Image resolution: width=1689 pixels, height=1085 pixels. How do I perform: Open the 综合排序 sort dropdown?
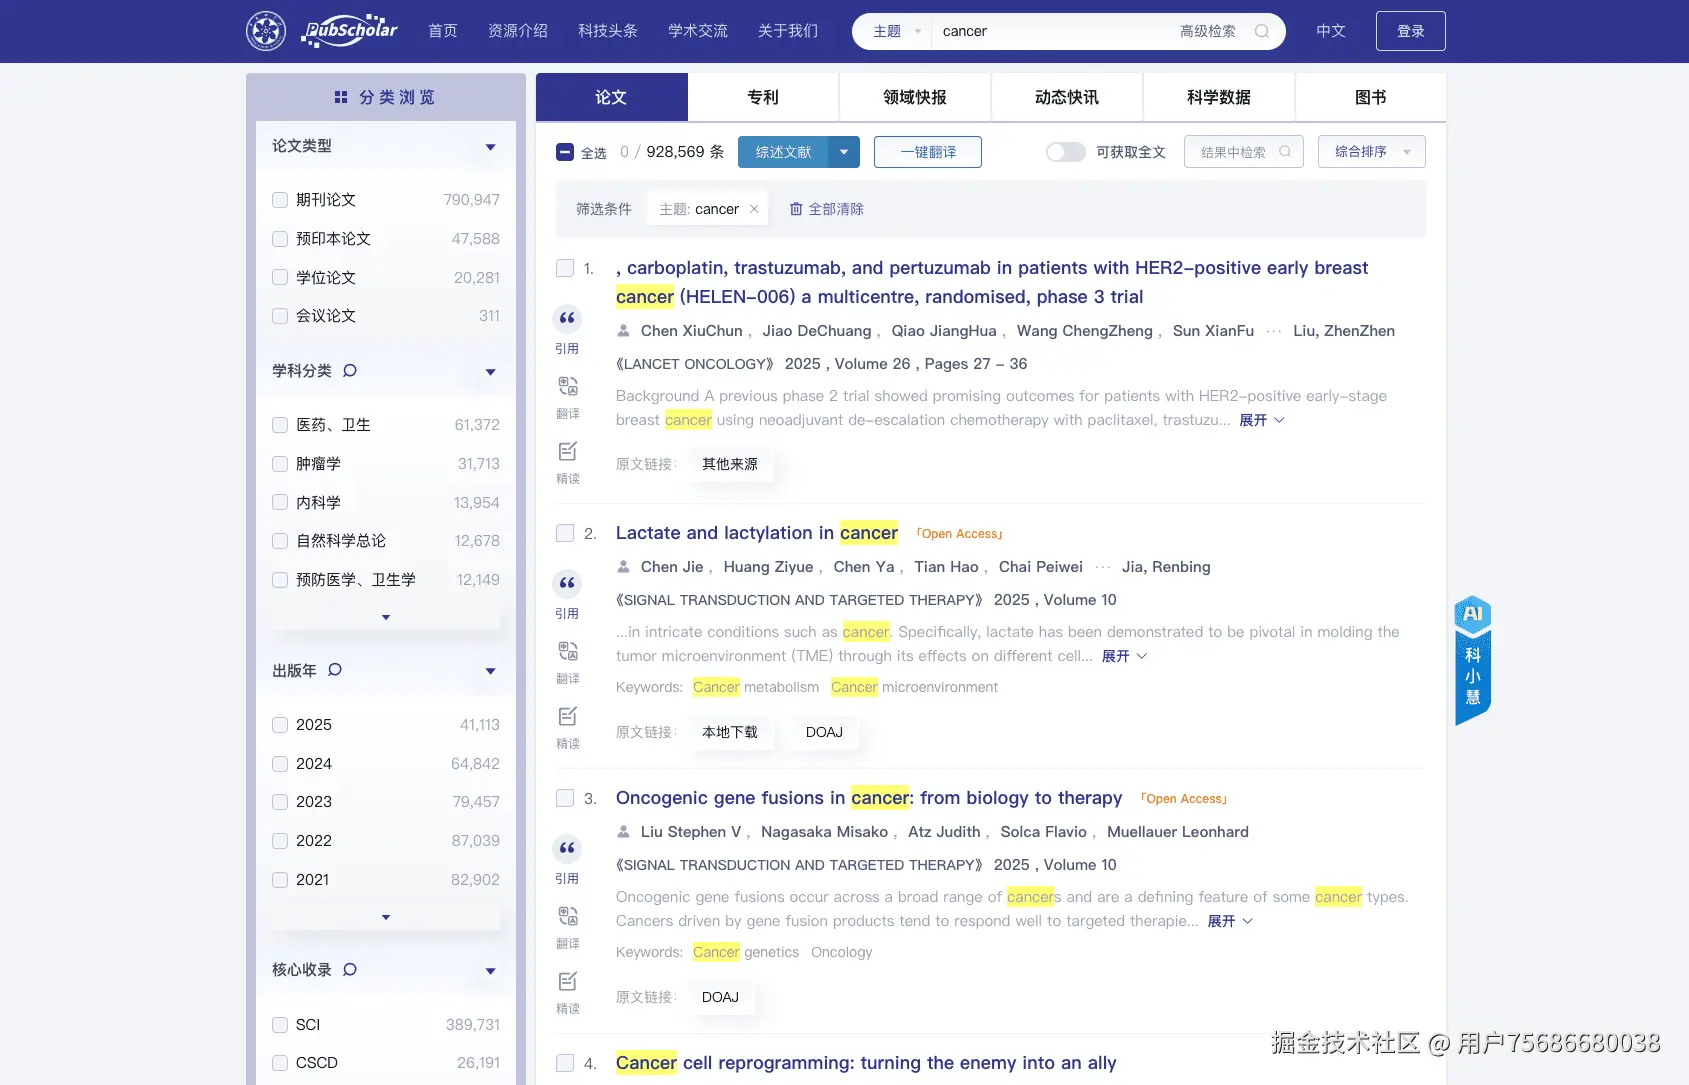[x=1372, y=152]
